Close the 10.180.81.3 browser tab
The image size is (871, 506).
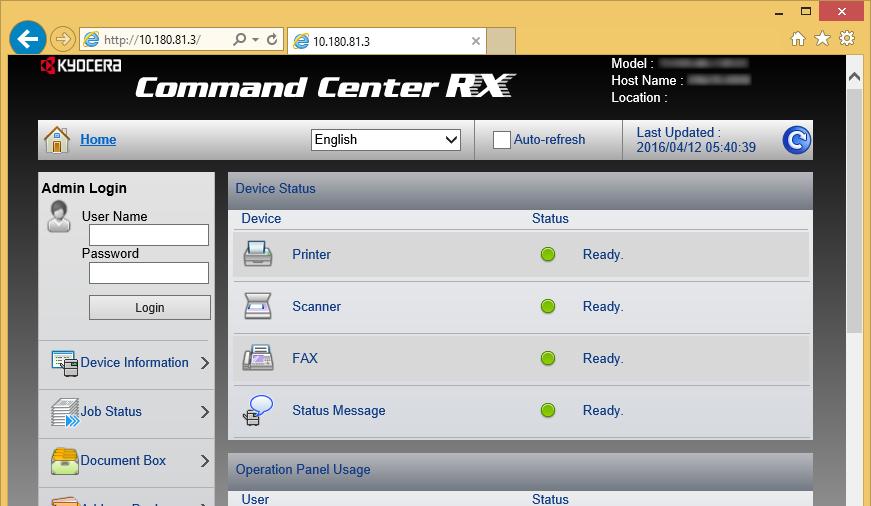pyautogui.click(x=475, y=41)
